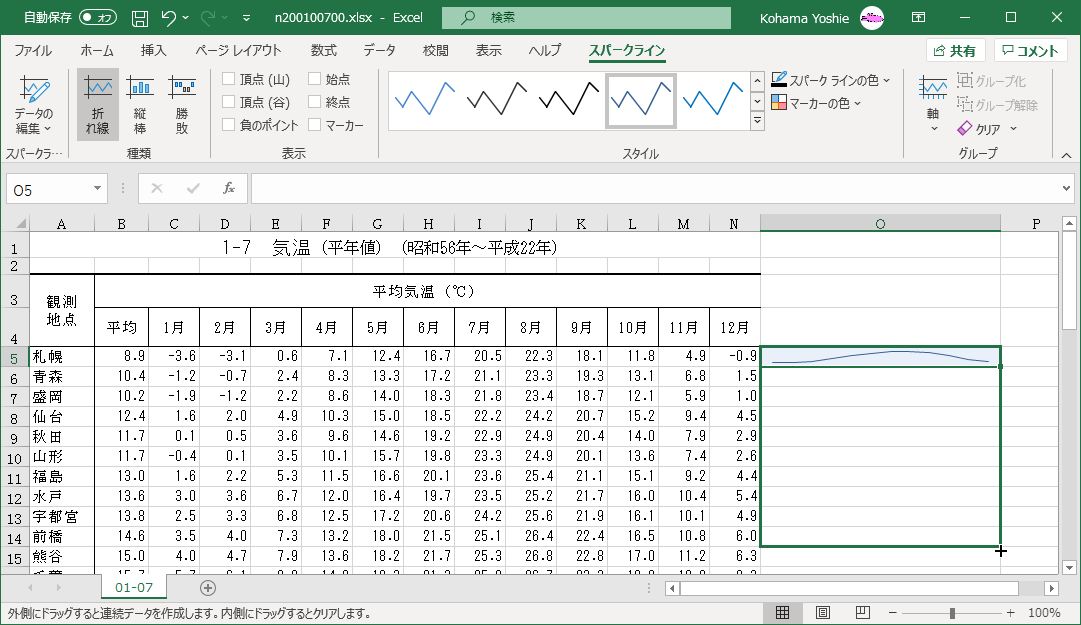The height and width of the screenshot is (625, 1081).
Task: Click the 共有 share button
Action: [955, 51]
